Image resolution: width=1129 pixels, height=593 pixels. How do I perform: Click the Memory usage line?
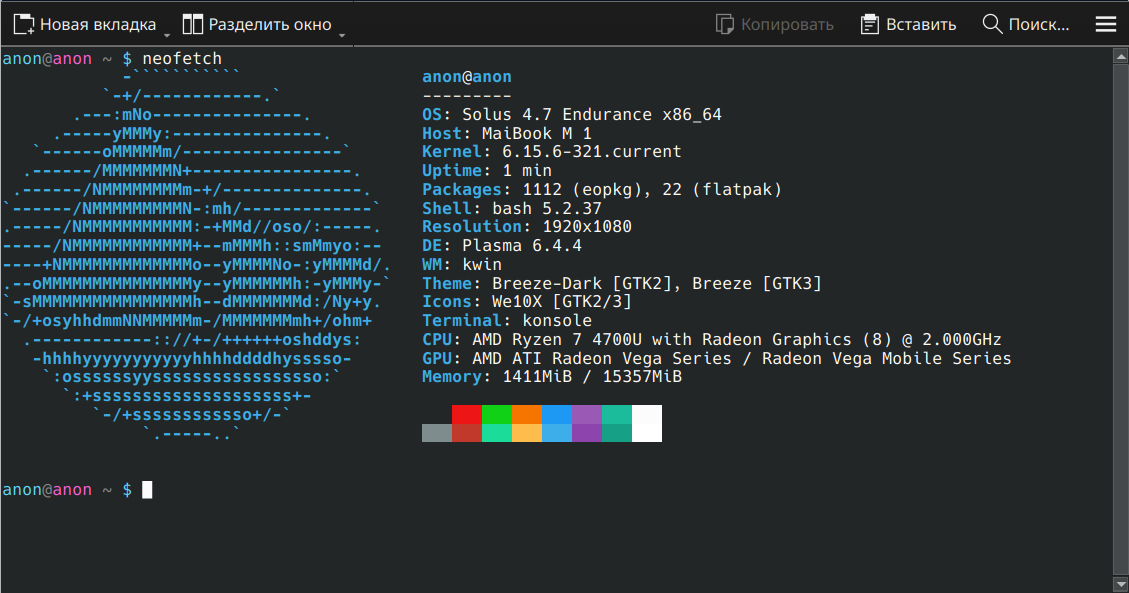[x=552, y=377]
